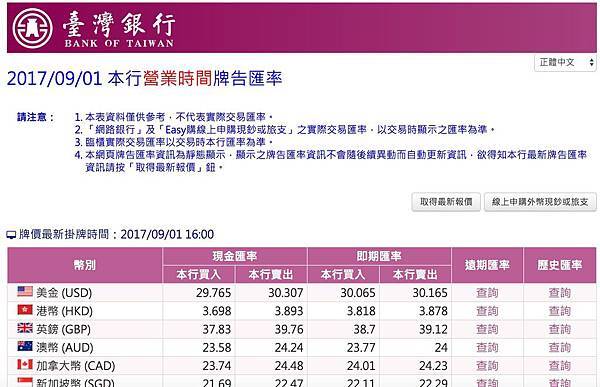Image resolution: width=600 pixels, height=387 pixels.
Task: Open 遠期匯率 查詢 link for AUD
Action: (487, 347)
